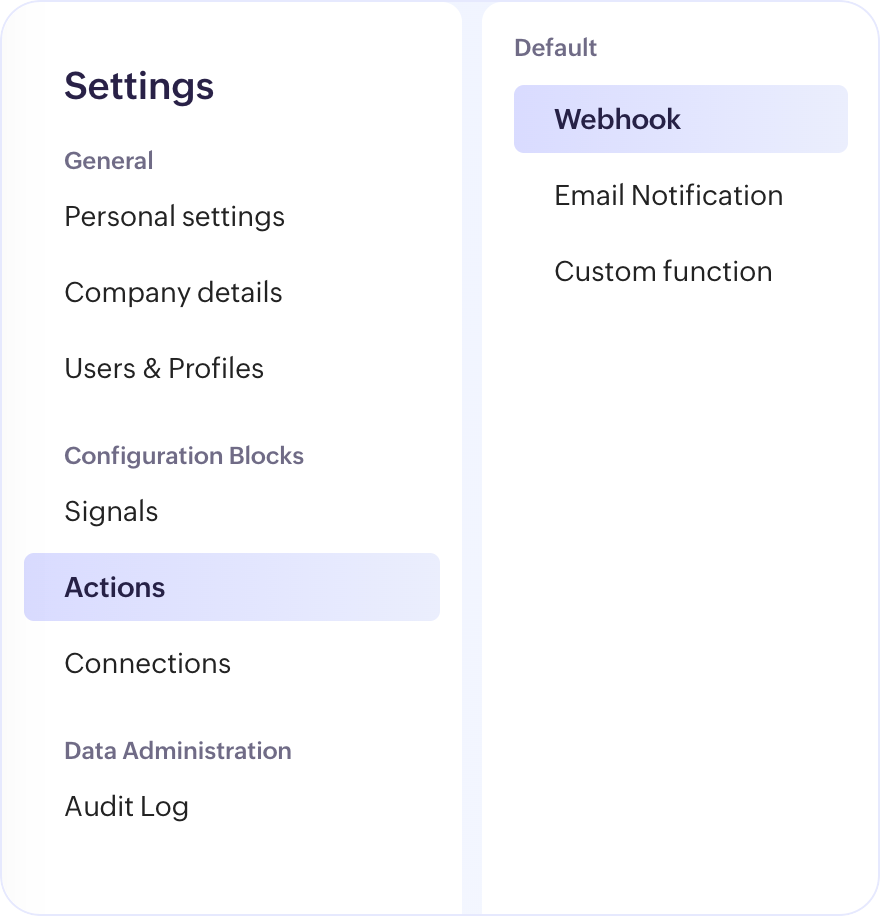Click the General section label
This screenshot has height=916, width=880.
[109, 161]
